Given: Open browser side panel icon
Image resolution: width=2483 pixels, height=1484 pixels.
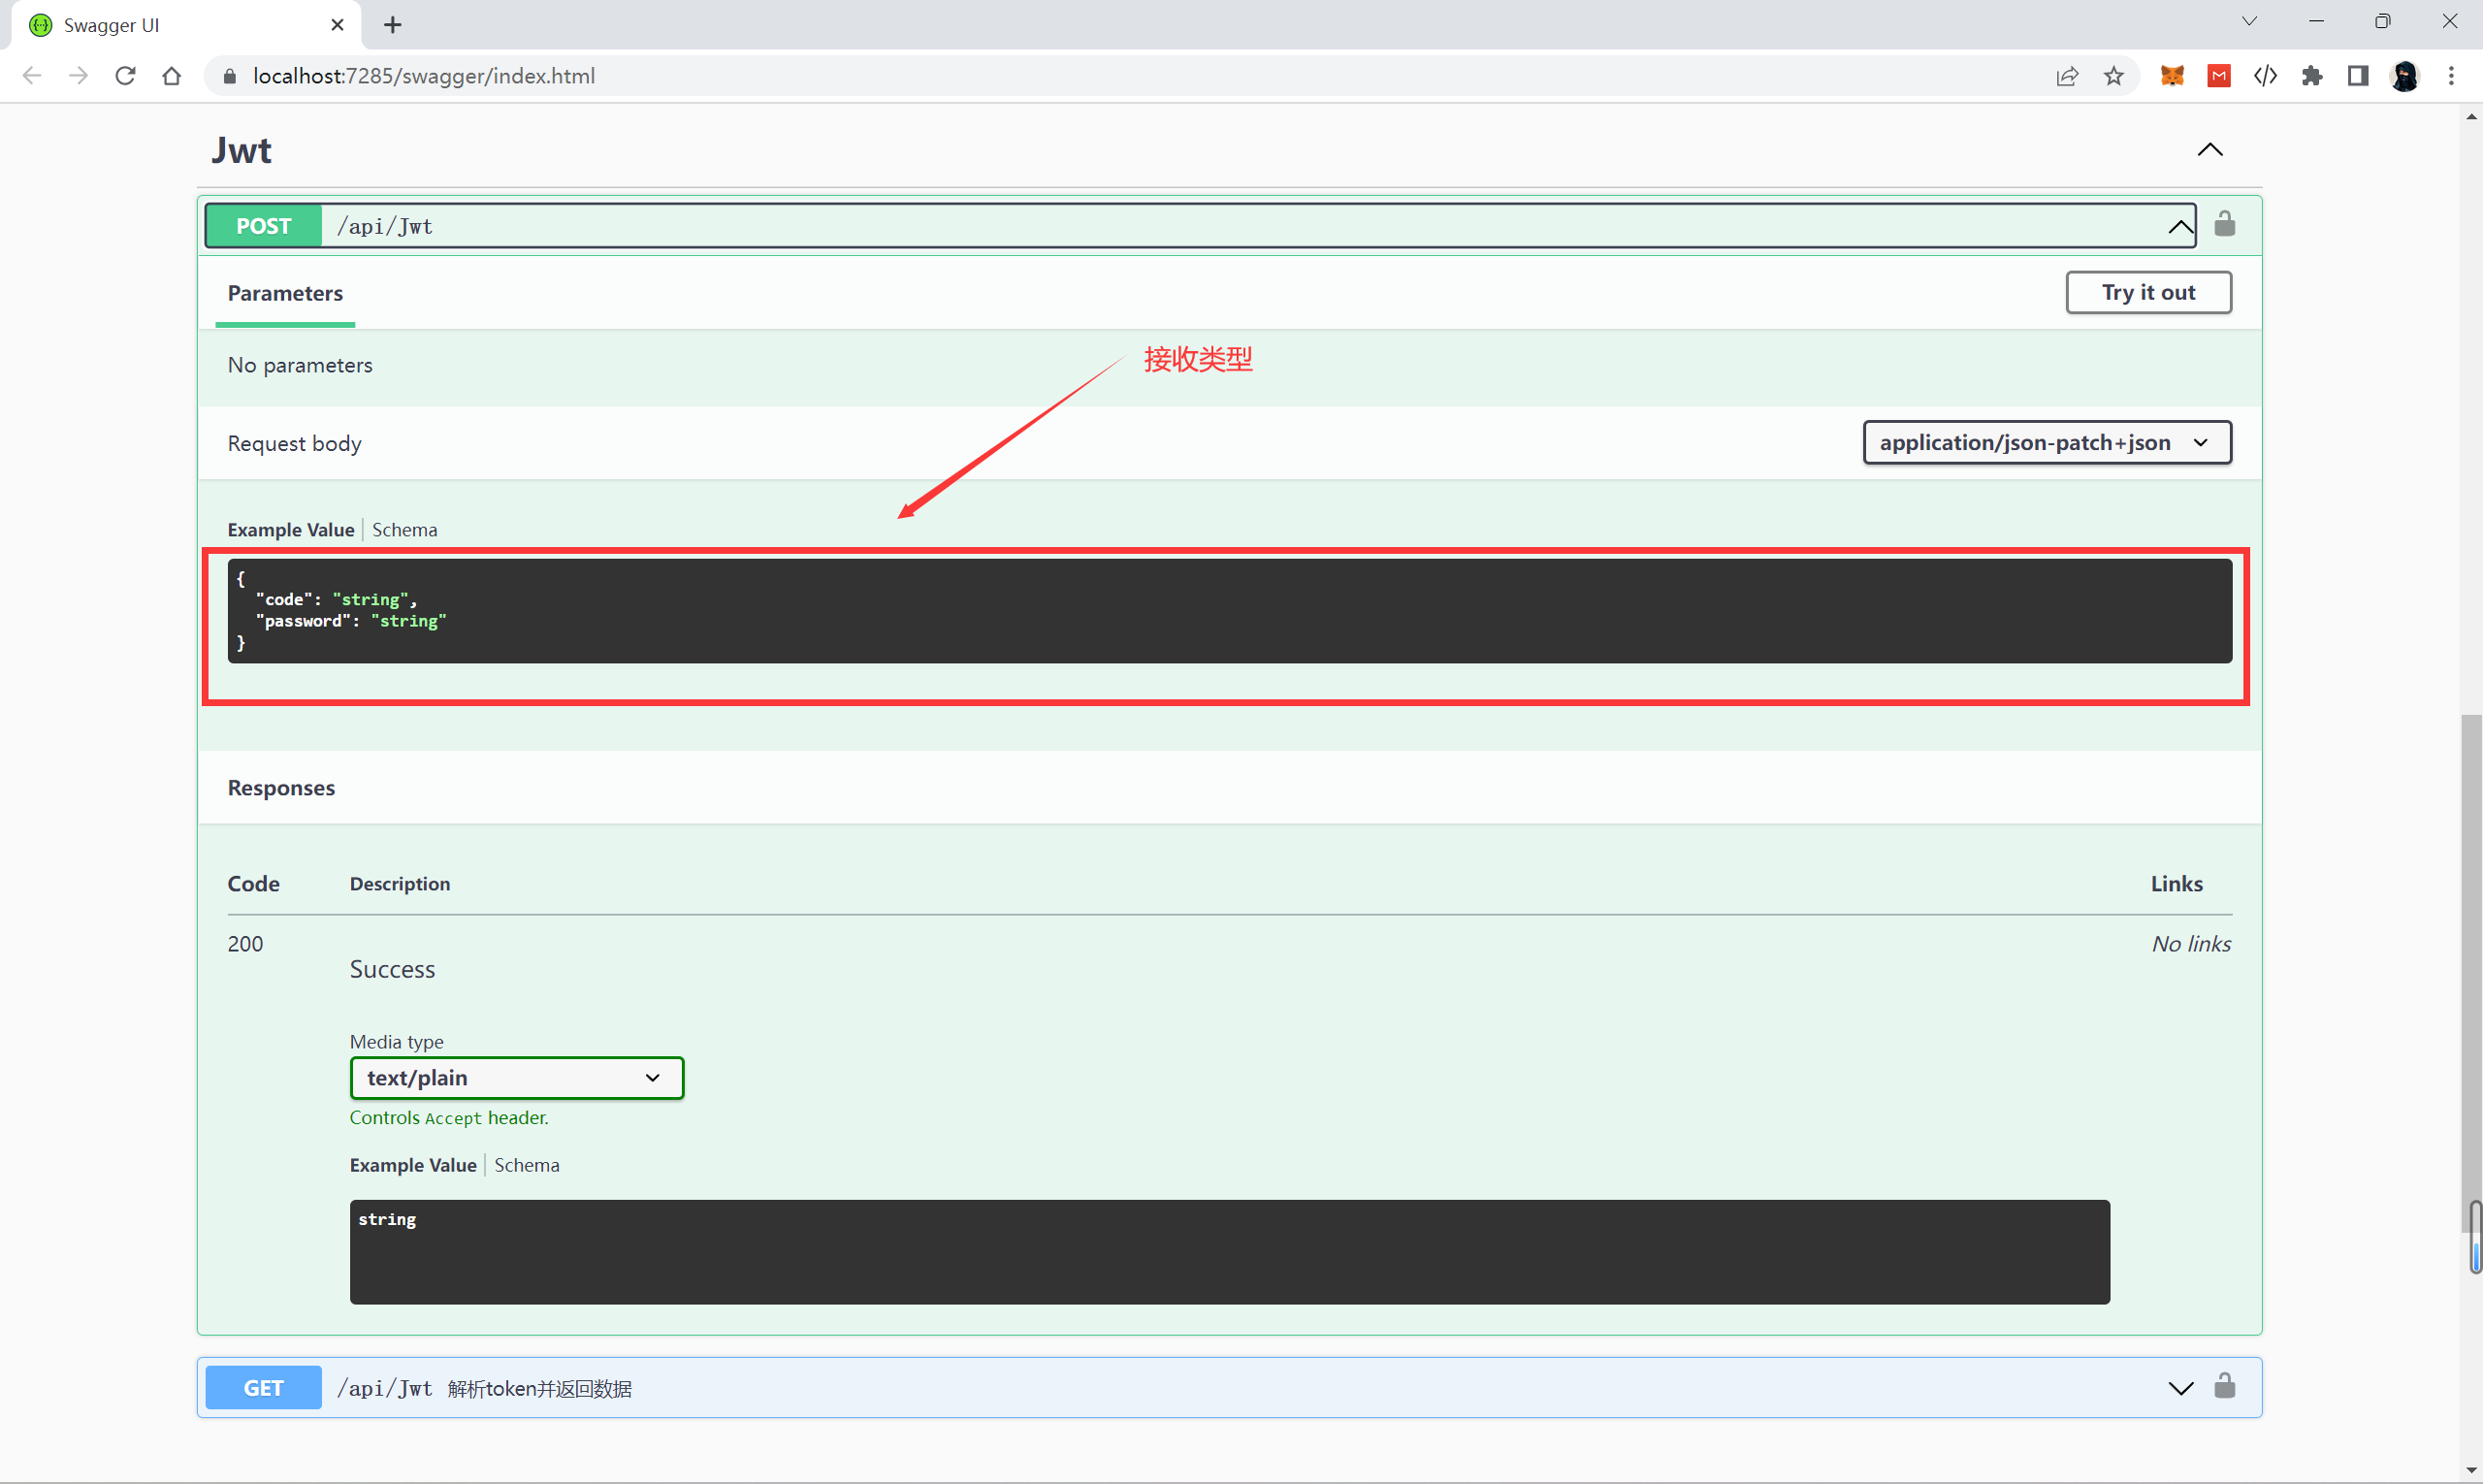Looking at the screenshot, I should tap(2358, 76).
